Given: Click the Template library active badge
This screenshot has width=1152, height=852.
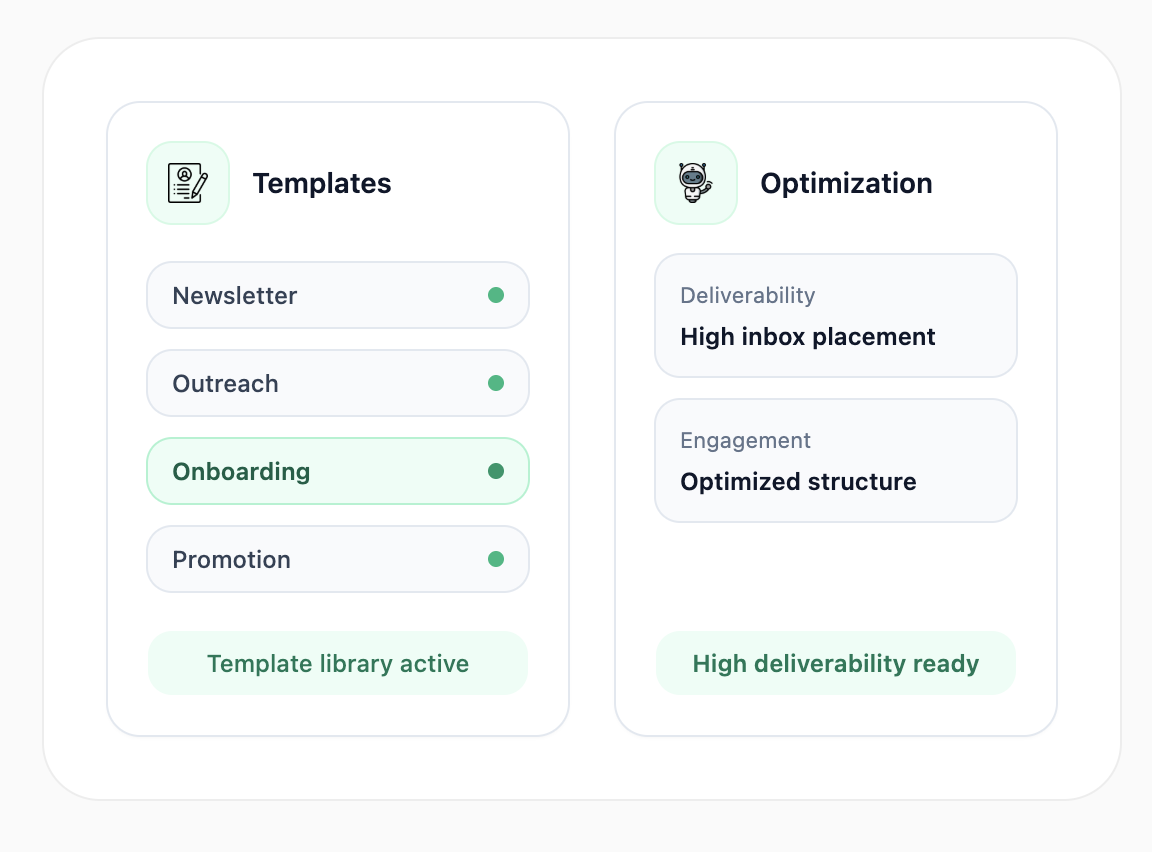Looking at the screenshot, I should (337, 663).
